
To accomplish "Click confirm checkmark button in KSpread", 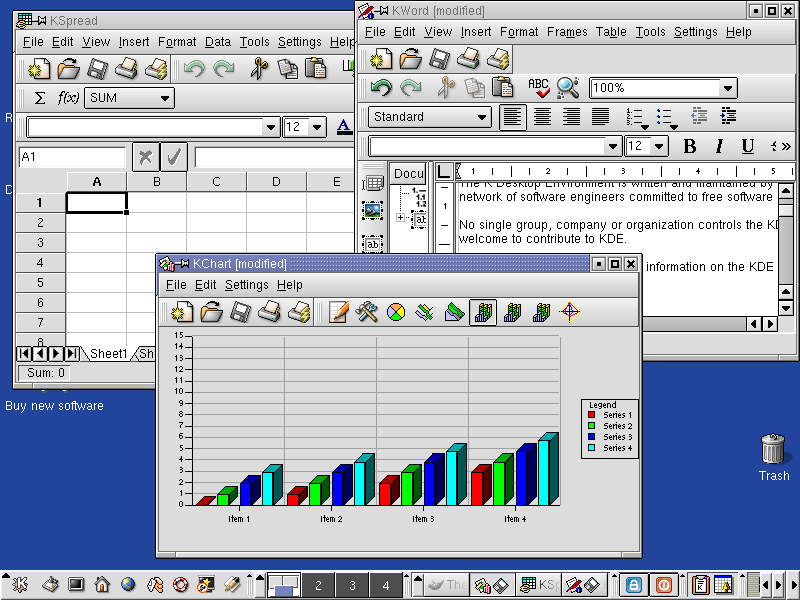I will (174, 157).
